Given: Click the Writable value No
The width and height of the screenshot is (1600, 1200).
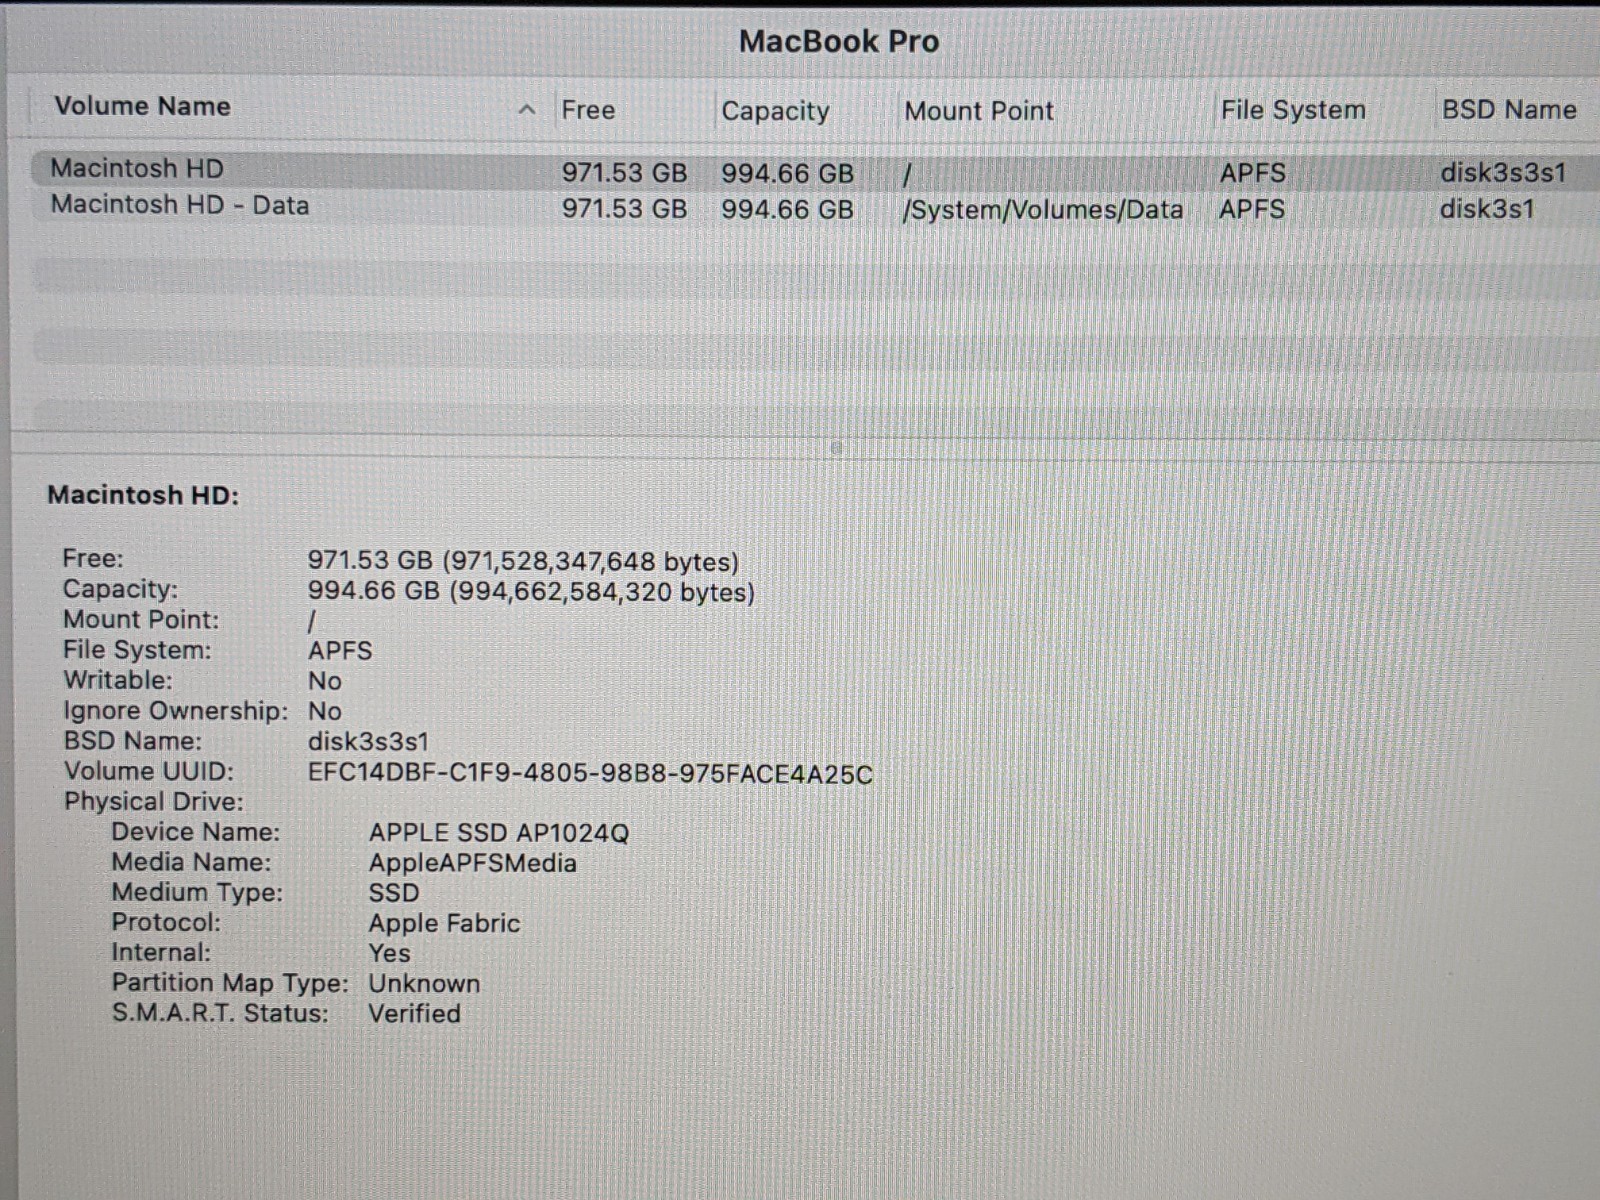Looking at the screenshot, I should click(x=325, y=681).
